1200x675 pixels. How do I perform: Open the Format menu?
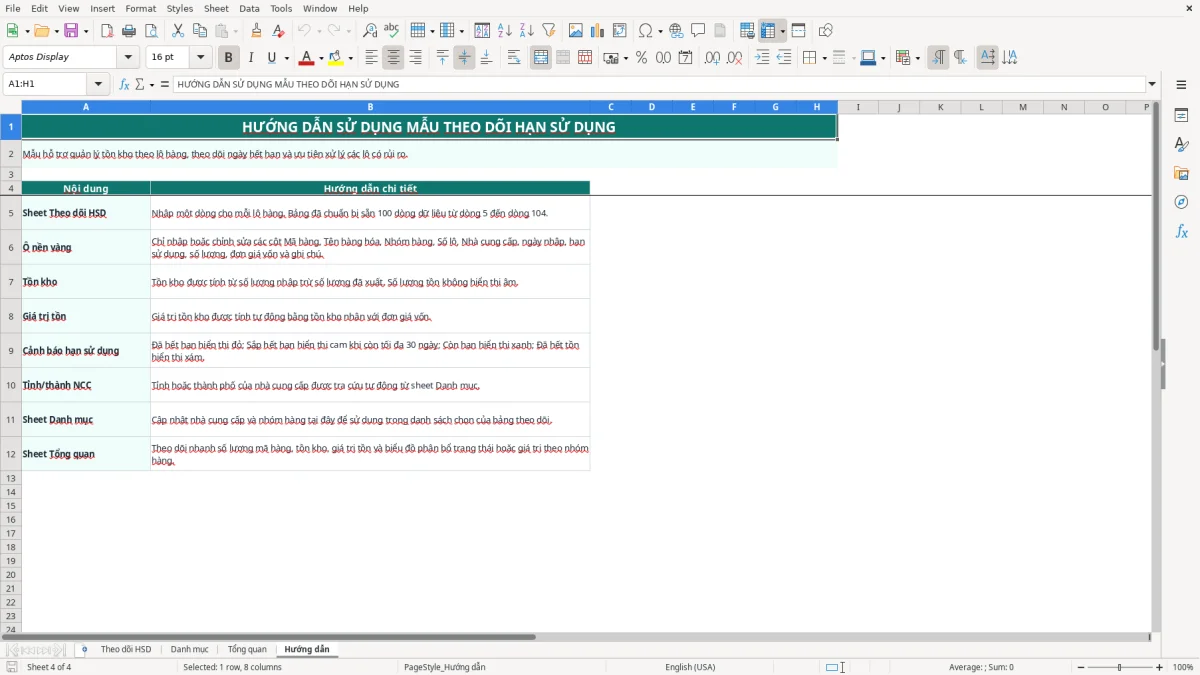(x=141, y=9)
